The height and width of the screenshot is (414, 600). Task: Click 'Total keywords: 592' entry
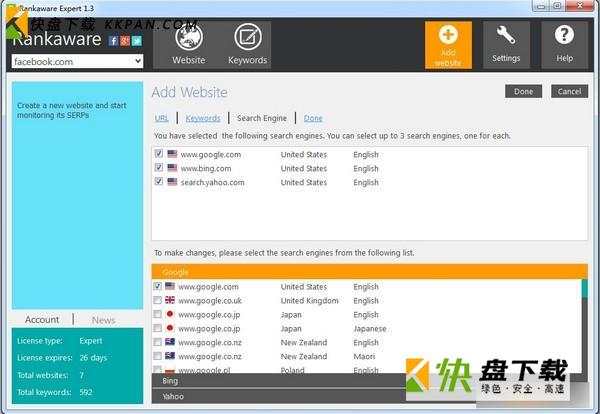click(55, 392)
